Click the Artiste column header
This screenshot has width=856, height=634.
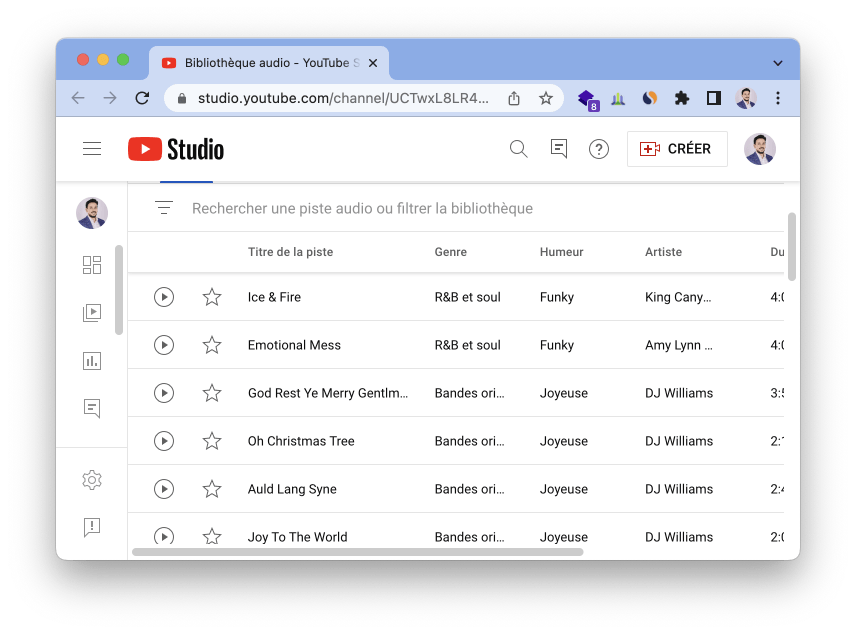pyautogui.click(x=663, y=252)
